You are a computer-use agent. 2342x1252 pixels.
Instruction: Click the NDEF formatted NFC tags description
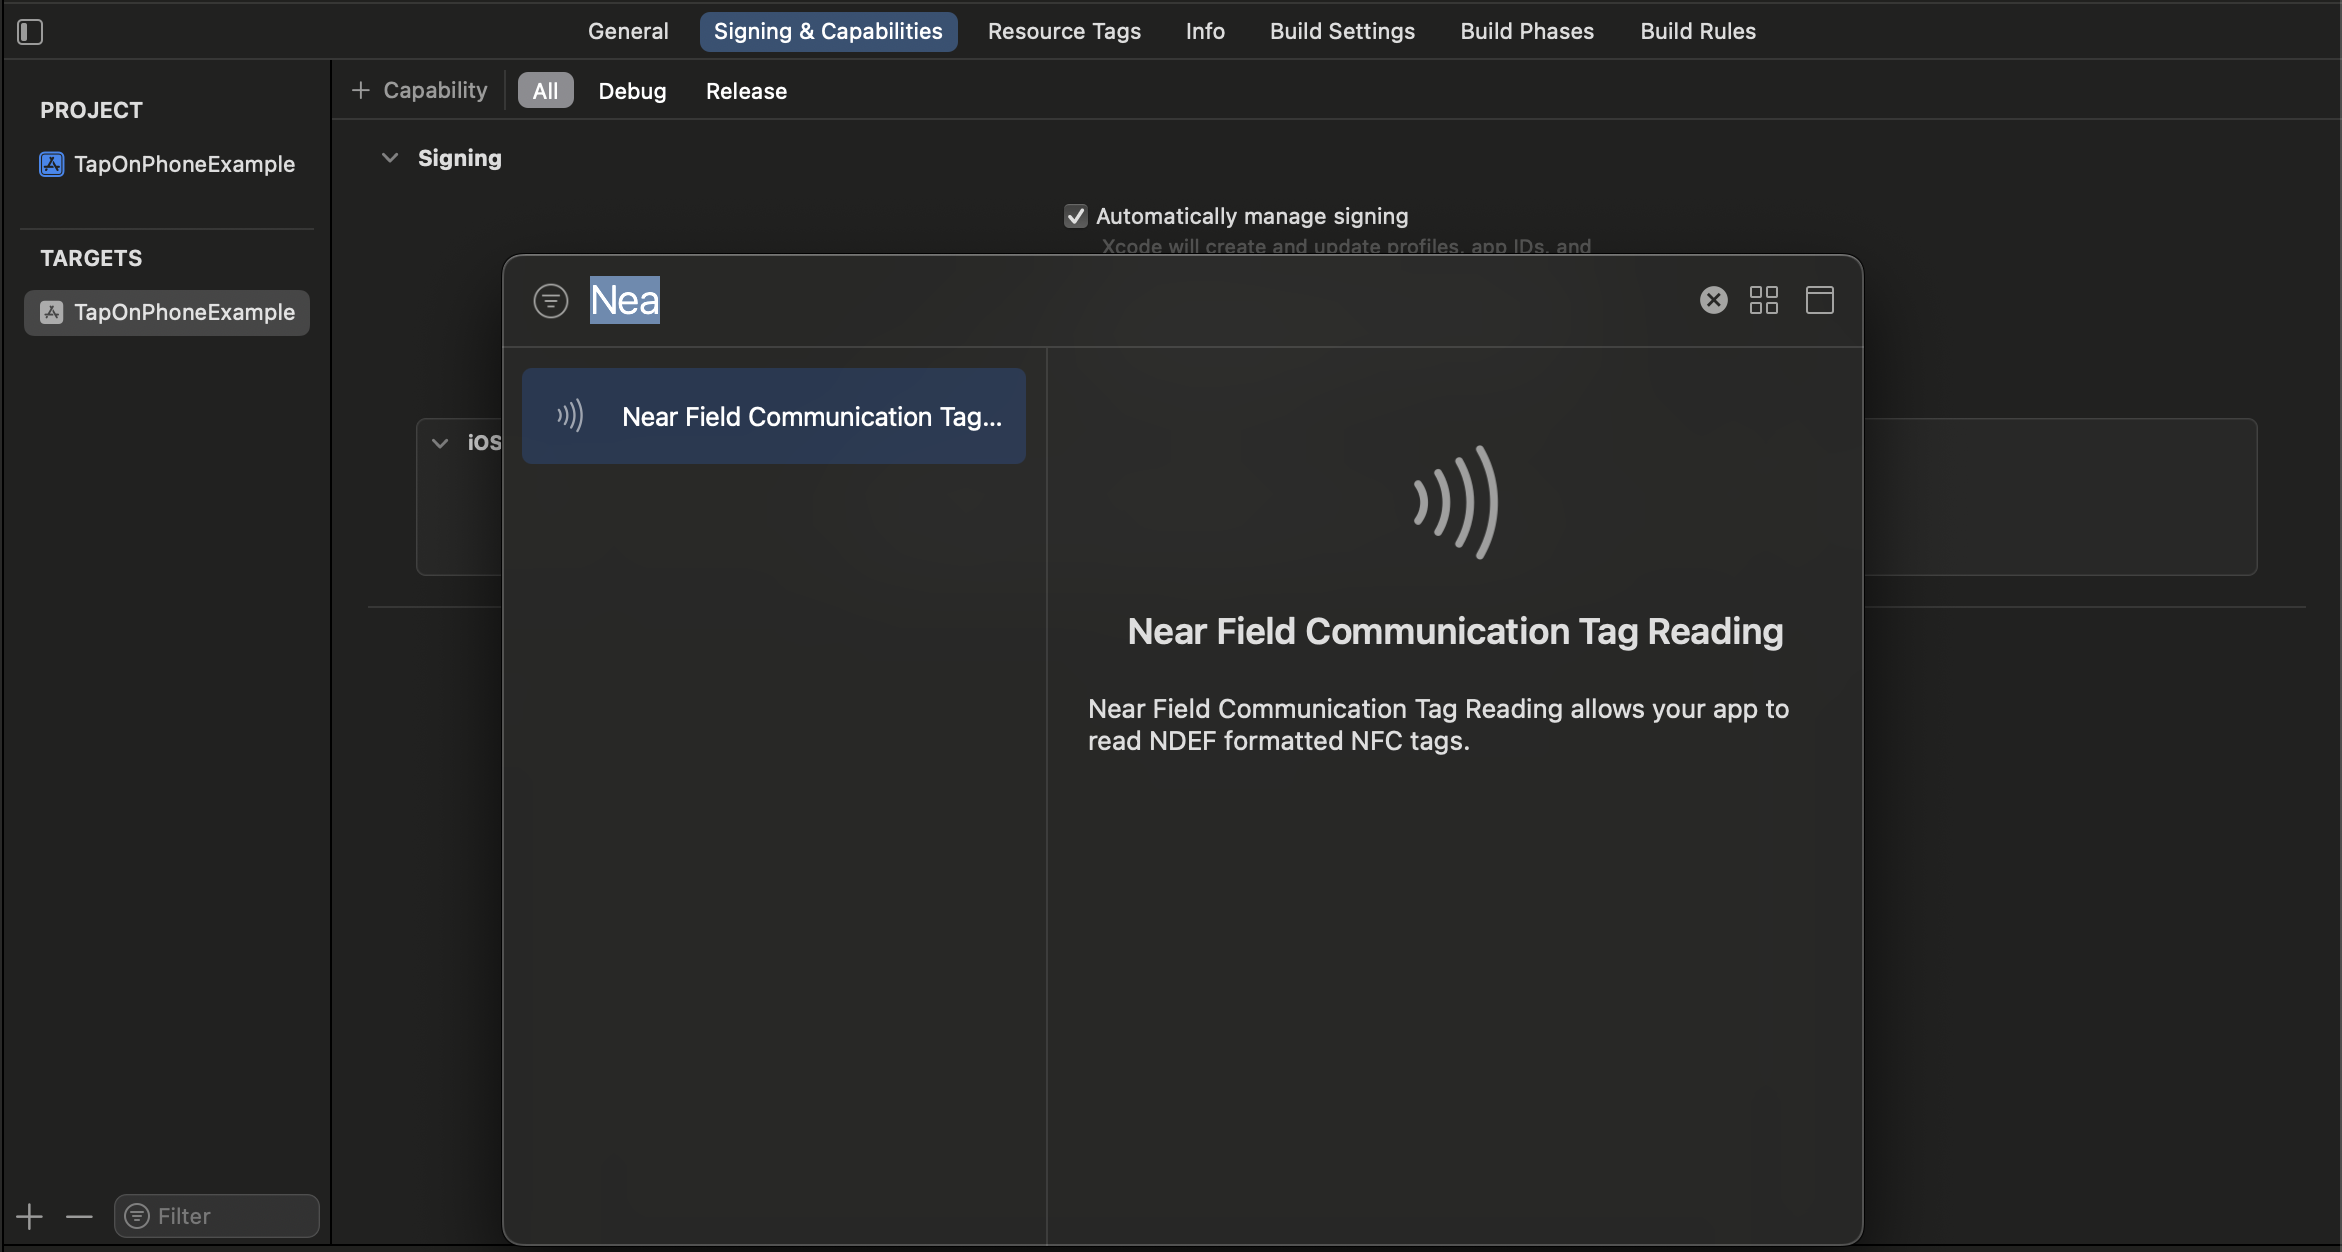pyautogui.click(x=1438, y=725)
